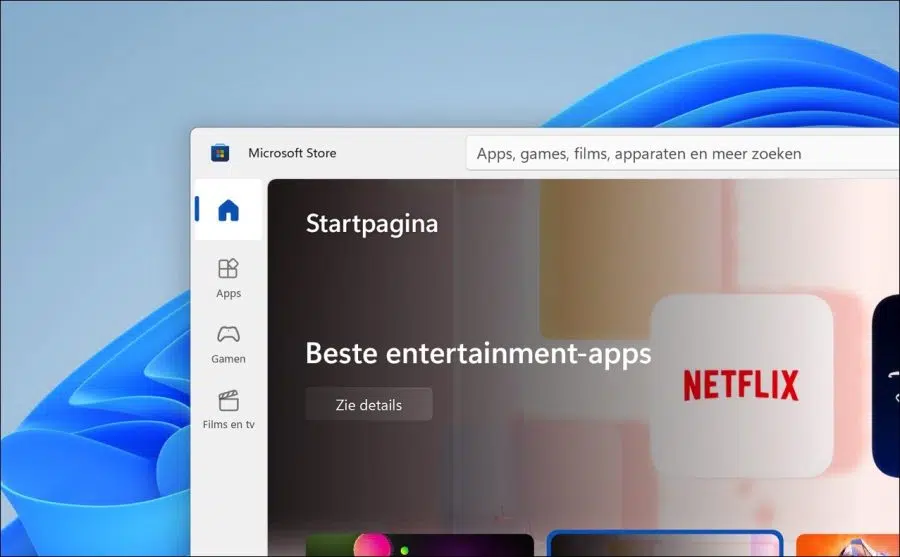Open the Home tab in the sidebar
The width and height of the screenshot is (900, 557).
[228, 210]
